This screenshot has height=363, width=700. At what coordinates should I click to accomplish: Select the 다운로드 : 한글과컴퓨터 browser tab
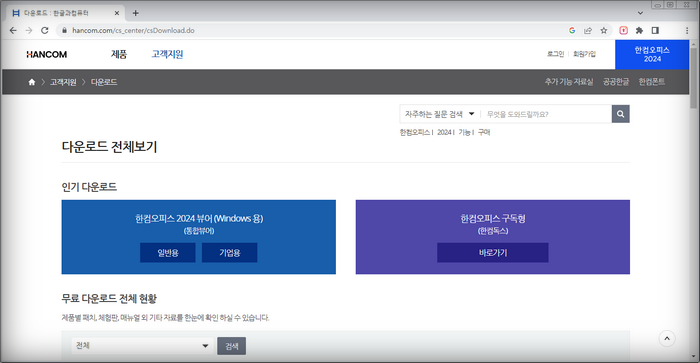click(66, 13)
